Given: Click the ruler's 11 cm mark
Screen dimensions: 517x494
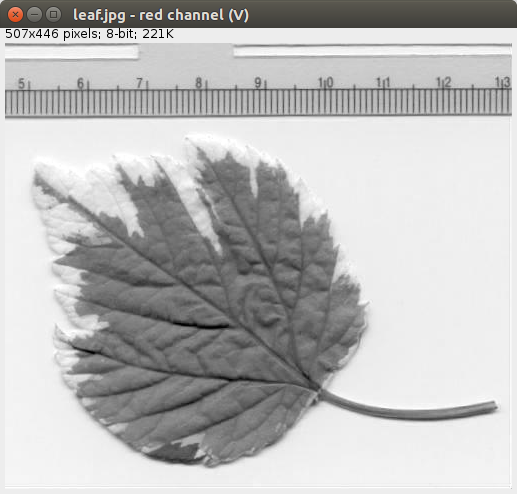Looking at the screenshot, I should click(383, 82).
